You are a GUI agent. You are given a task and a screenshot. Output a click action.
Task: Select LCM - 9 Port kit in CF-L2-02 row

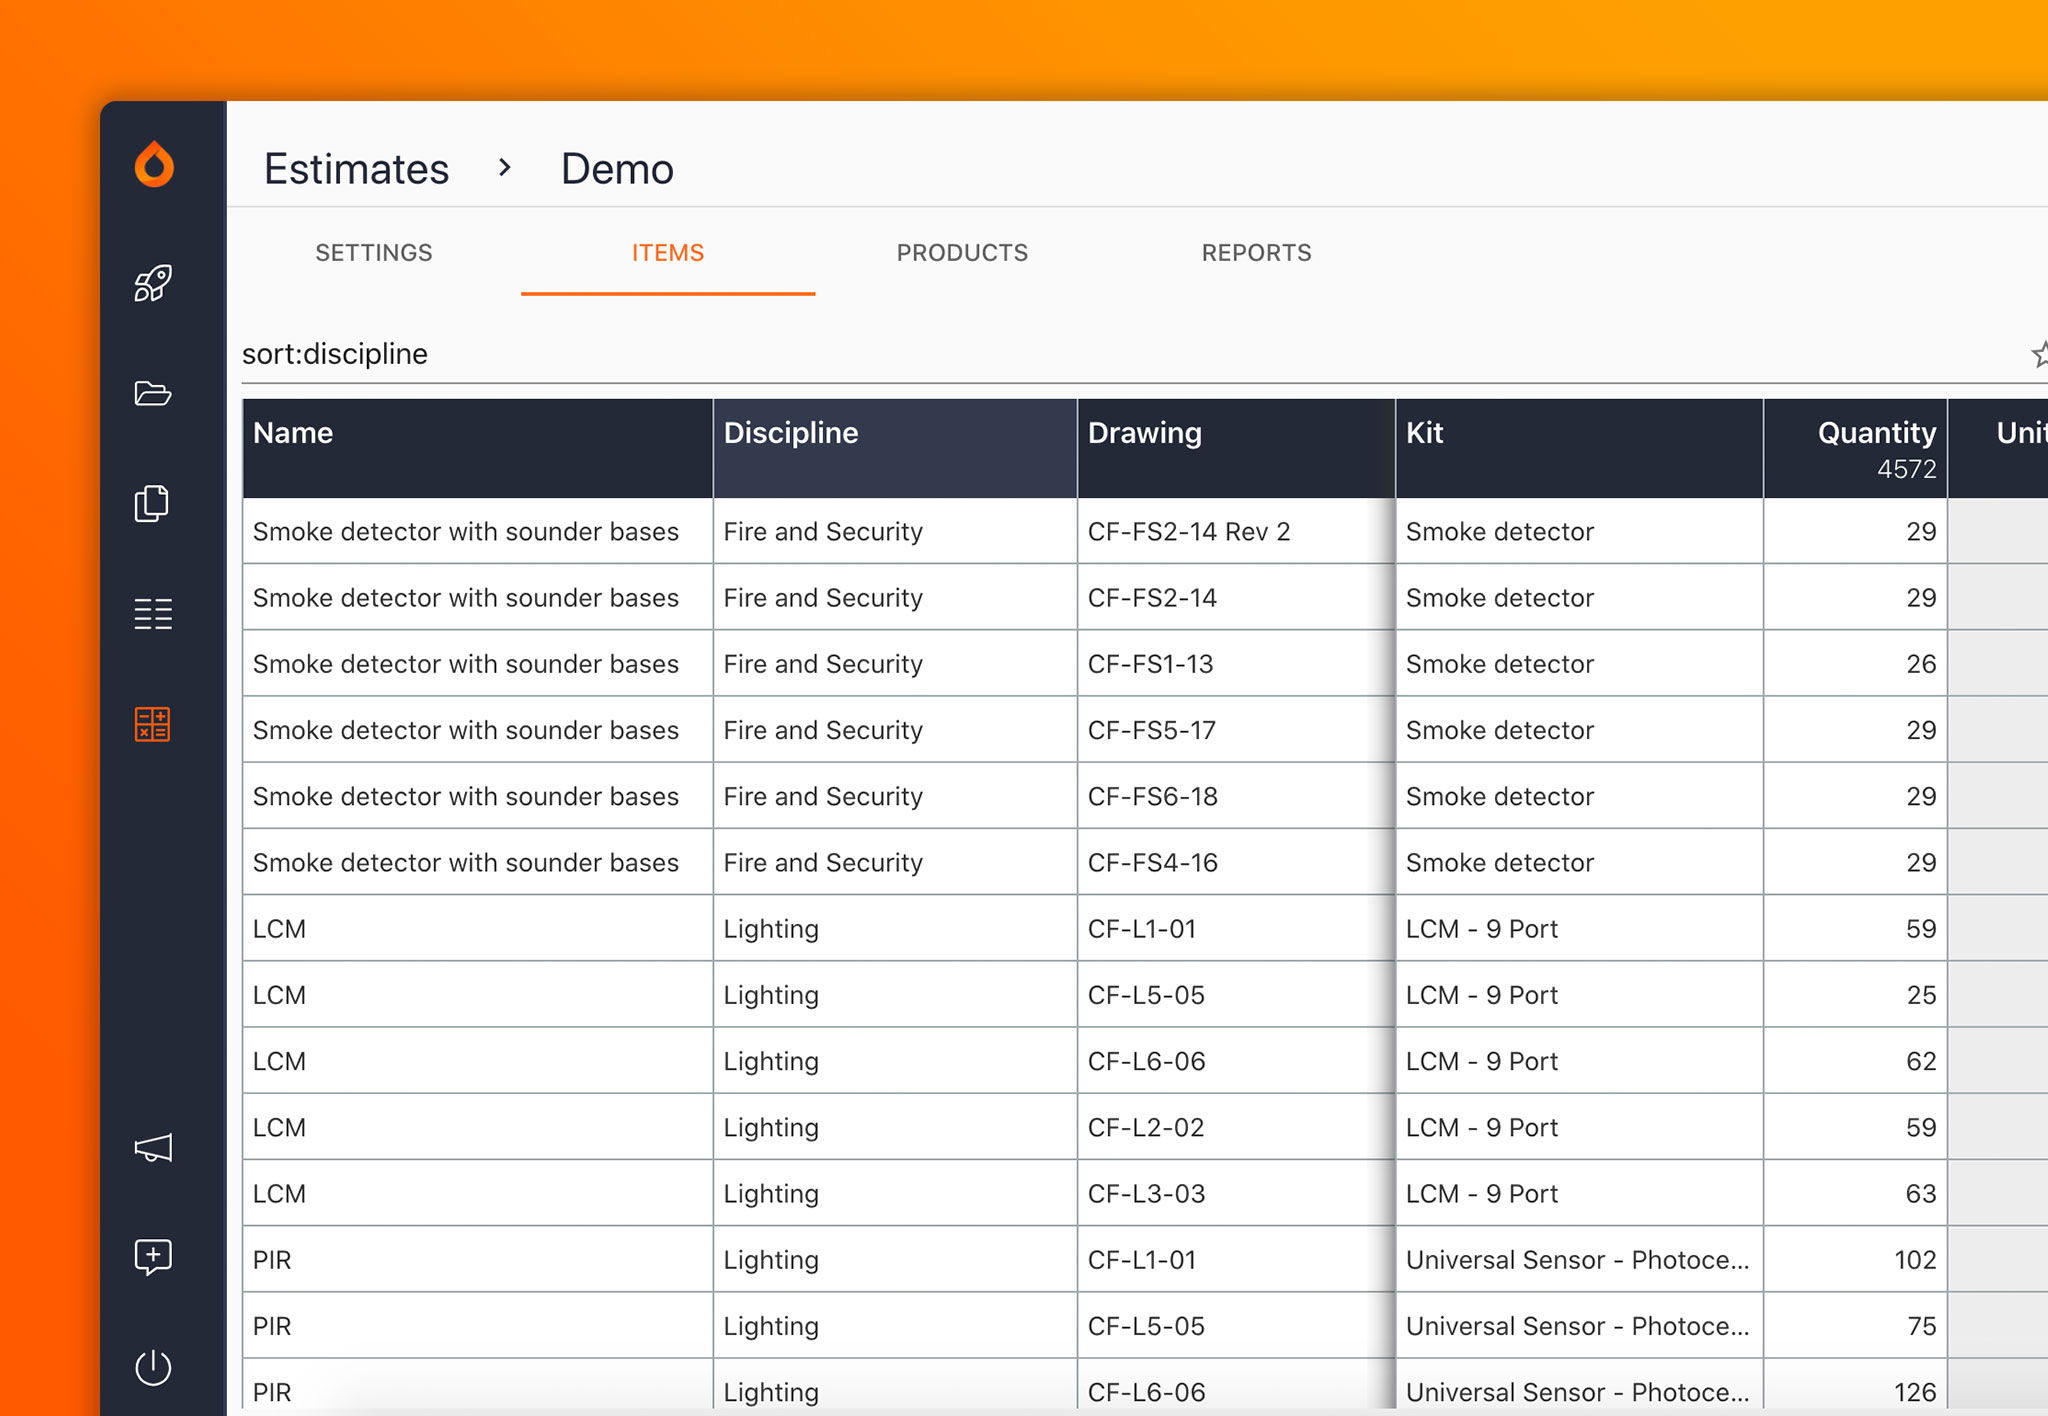tap(1579, 1127)
